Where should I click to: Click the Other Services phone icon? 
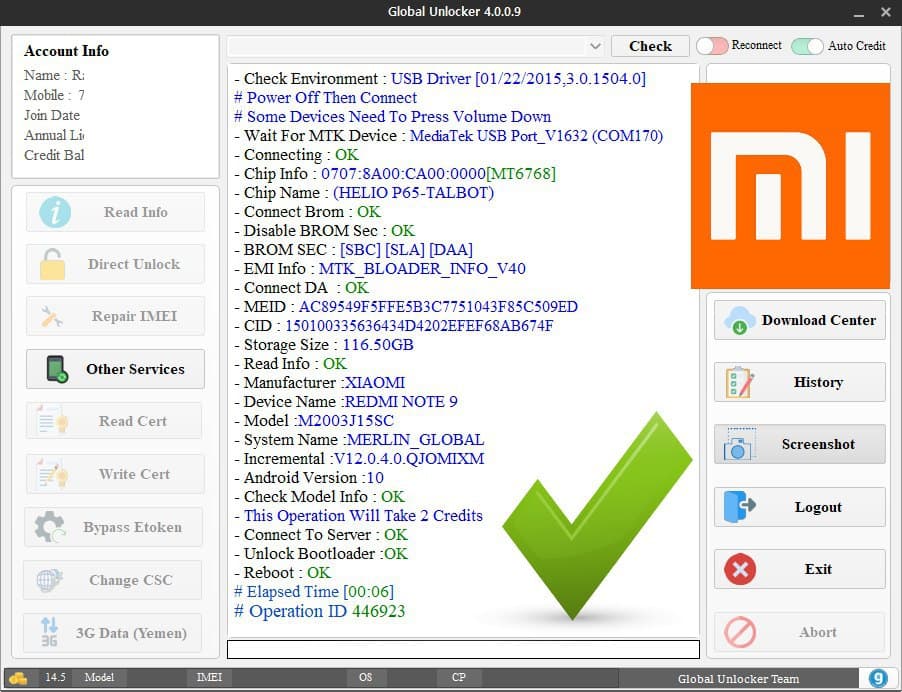click(x=57, y=369)
